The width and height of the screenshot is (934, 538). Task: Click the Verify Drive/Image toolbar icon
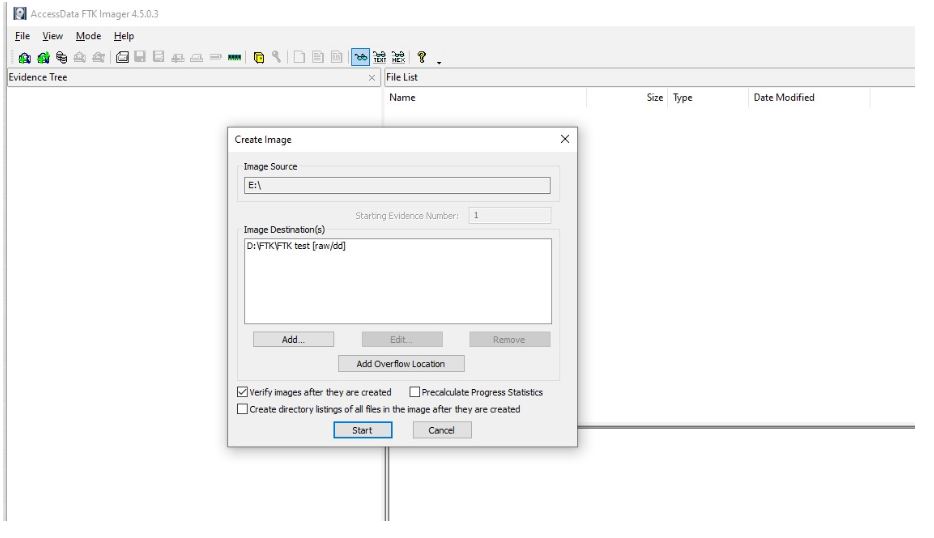click(216, 57)
